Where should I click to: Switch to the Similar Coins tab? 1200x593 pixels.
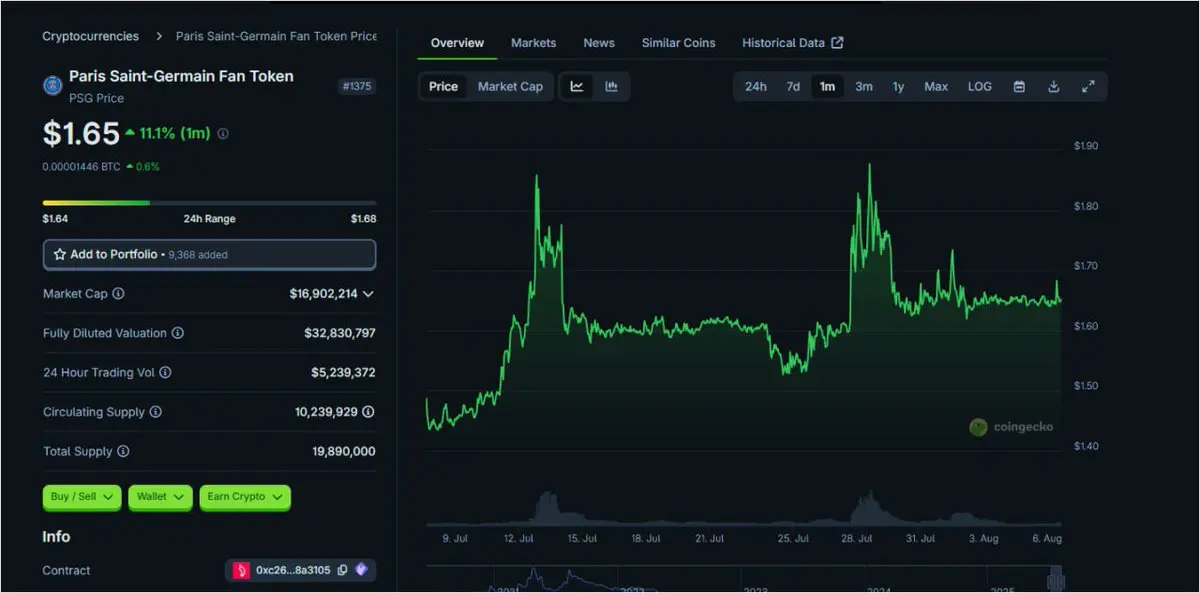point(679,43)
